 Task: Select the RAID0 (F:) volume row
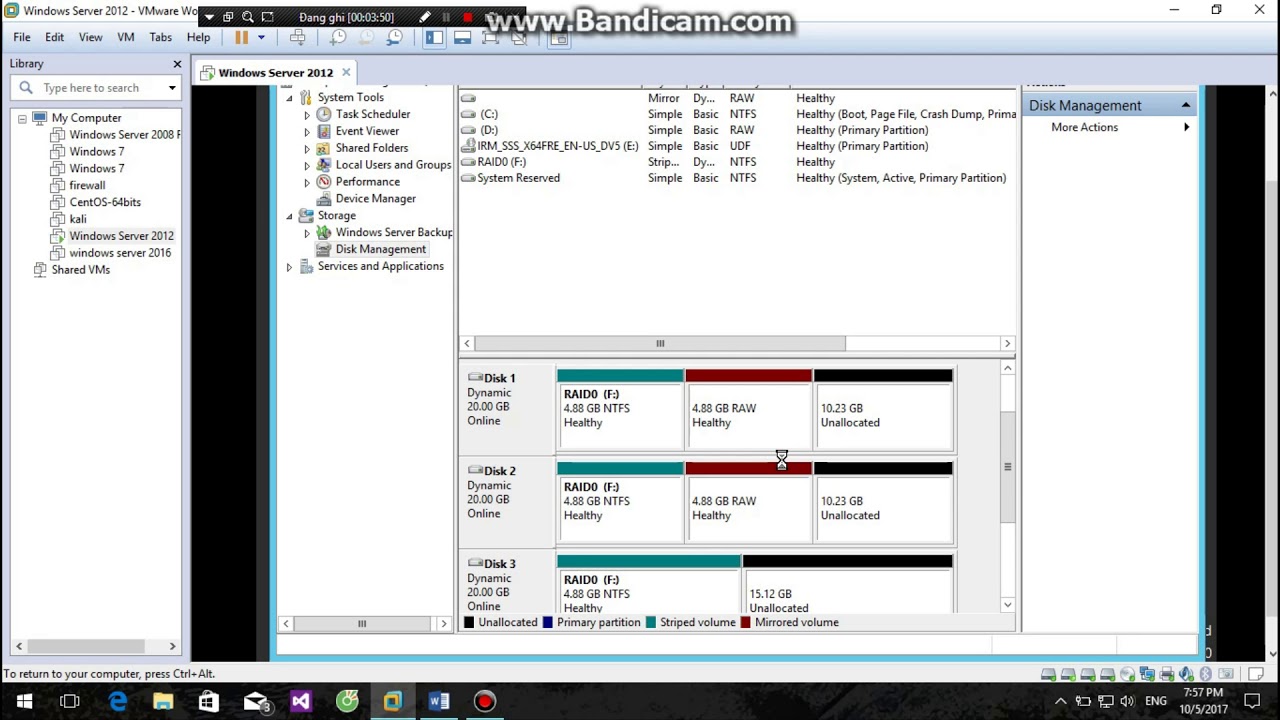coord(738,162)
